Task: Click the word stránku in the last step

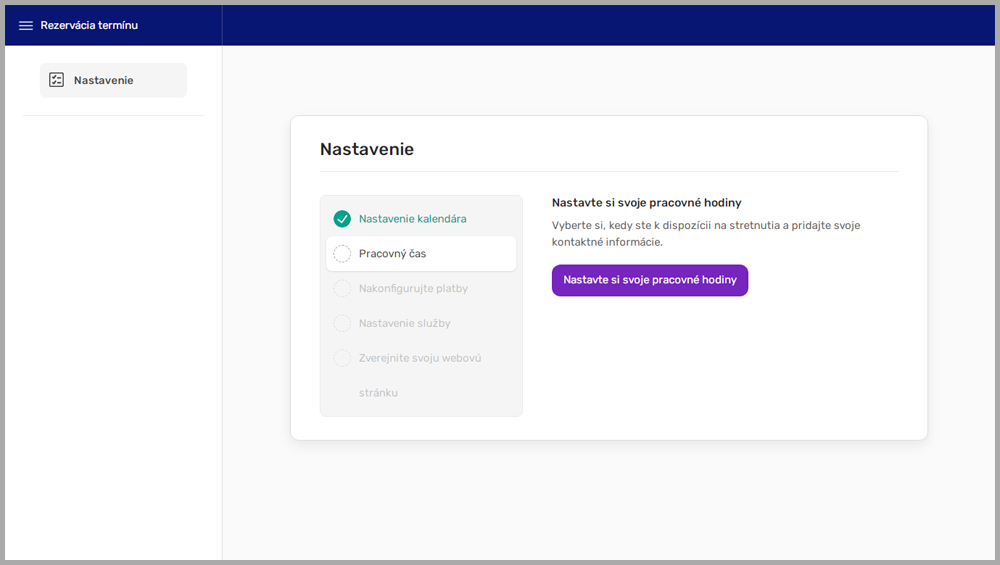Action: pyautogui.click(x=378, y=393)
